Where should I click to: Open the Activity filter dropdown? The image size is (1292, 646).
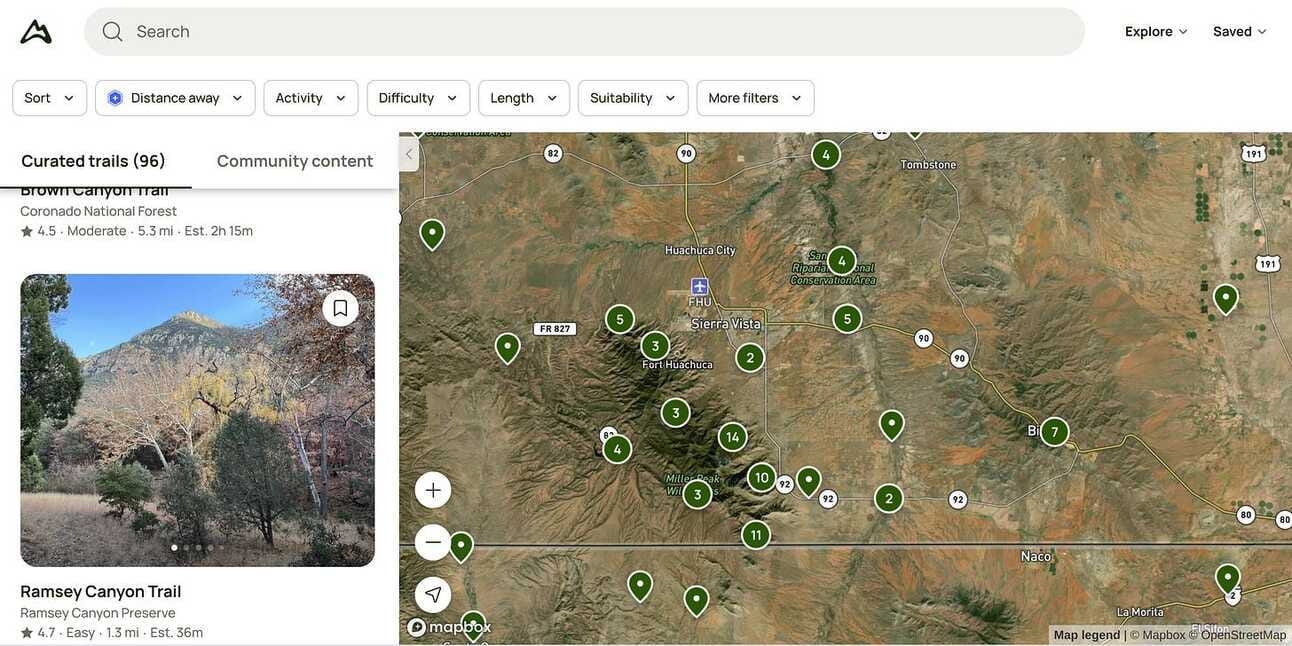point(311,98)
